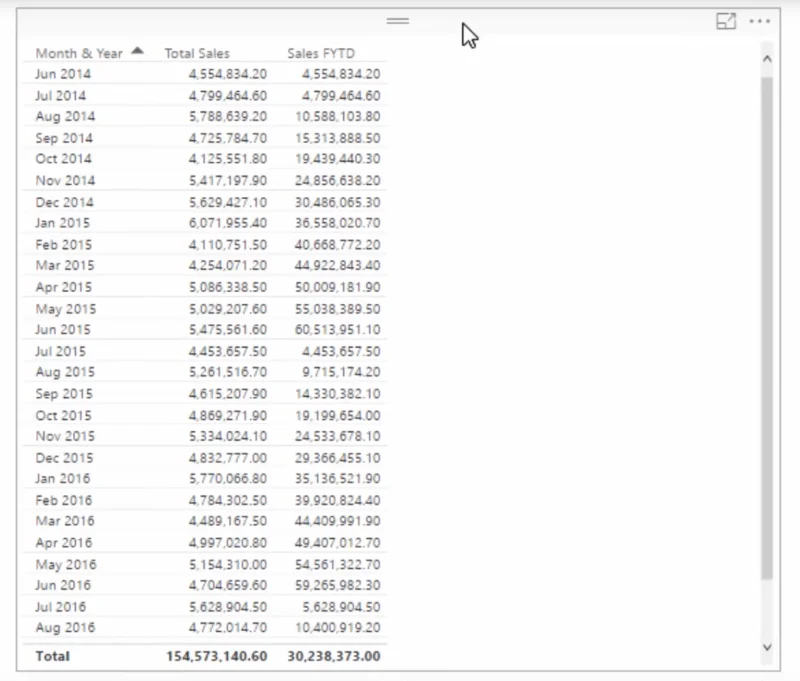Click Sales FYTD value 36,558,020.70
The height and width of the screenshot is (681, 800).
click(x=337, y=223)
